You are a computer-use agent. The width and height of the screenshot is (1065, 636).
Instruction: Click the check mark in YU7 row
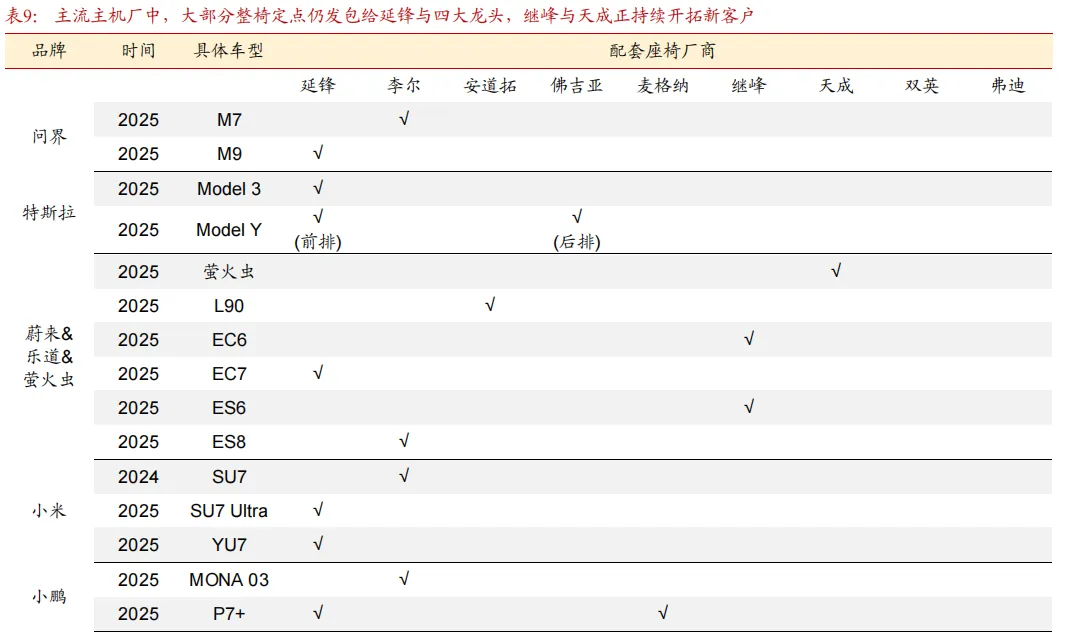[x=318, y=544]
